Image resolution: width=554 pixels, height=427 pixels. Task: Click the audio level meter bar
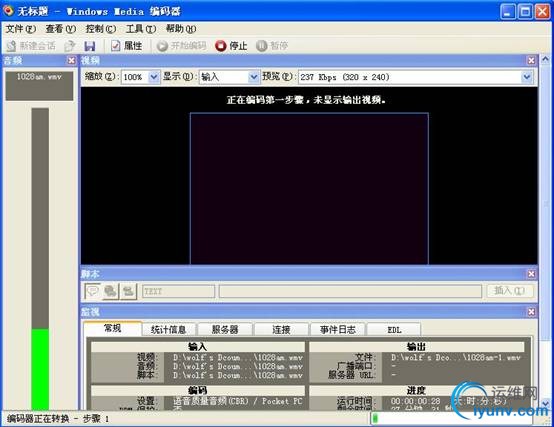click(x=40, y=259)
